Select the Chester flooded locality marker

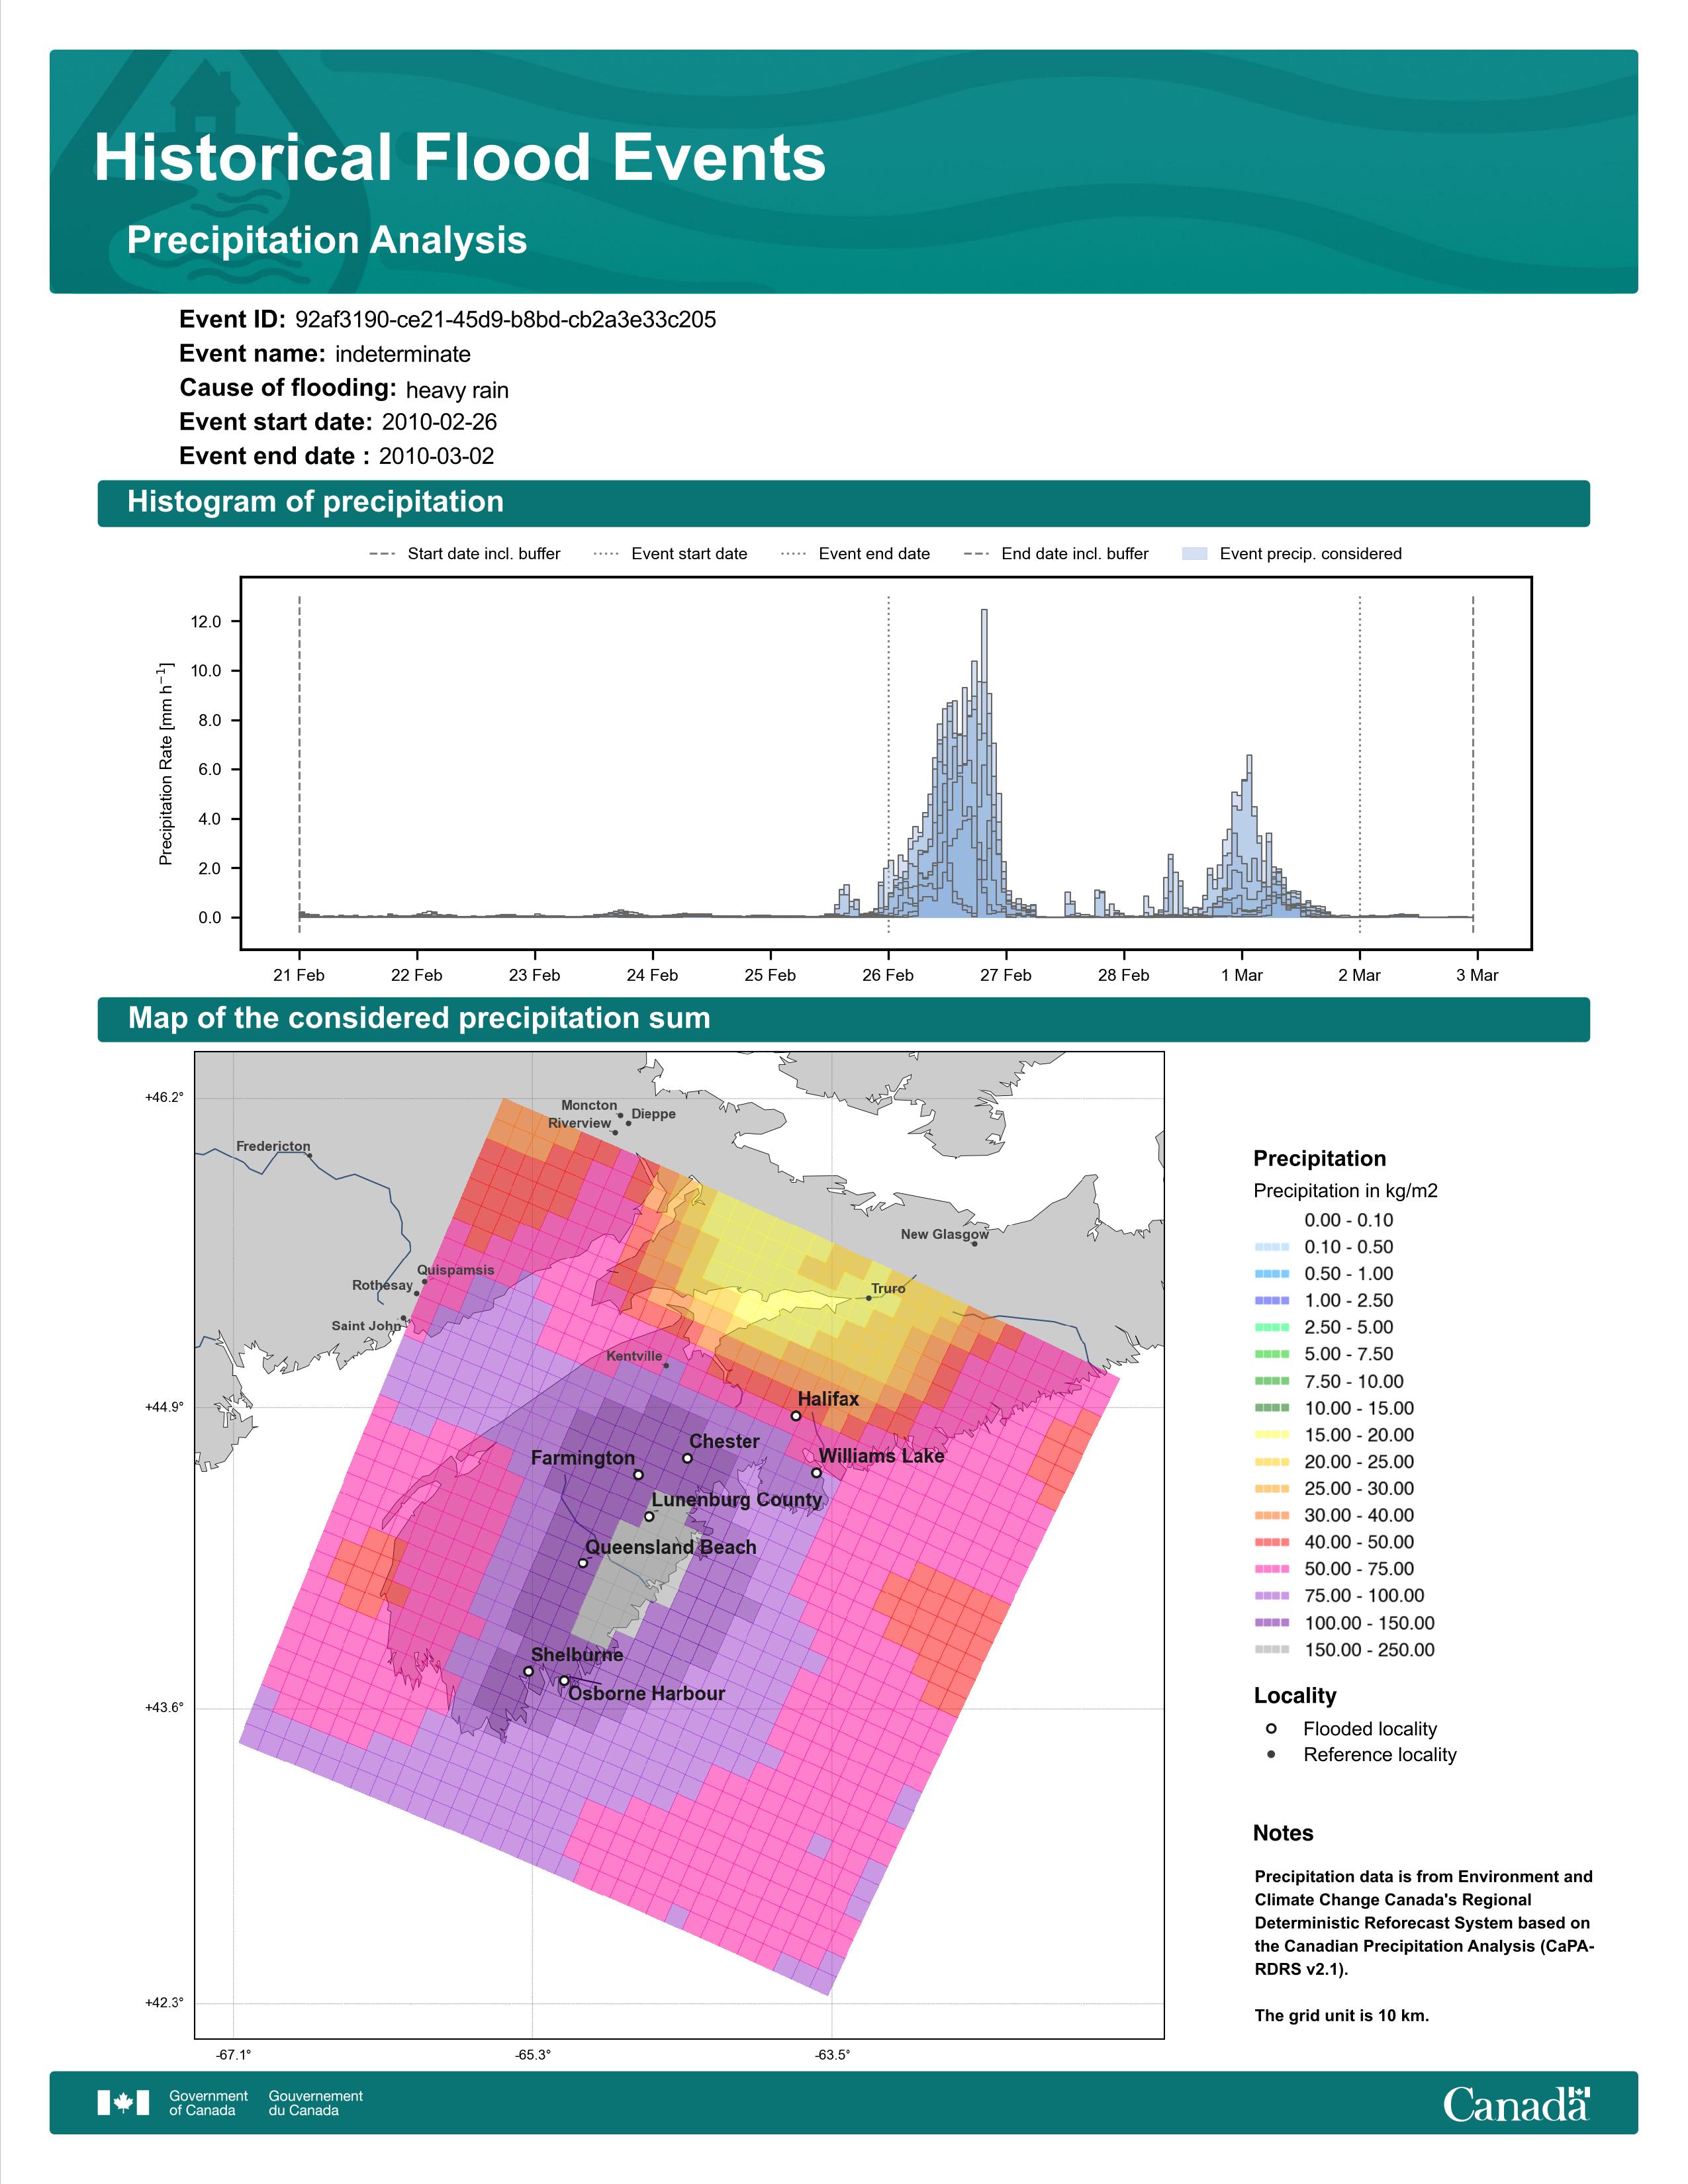[x=687, y=1458]
